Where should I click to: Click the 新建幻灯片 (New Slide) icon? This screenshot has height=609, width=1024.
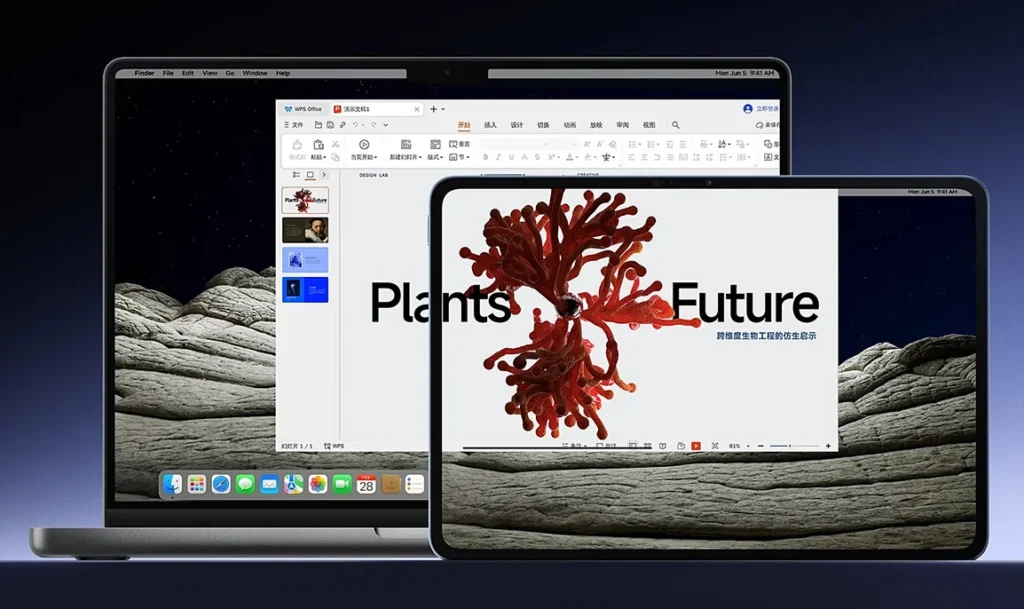tap(406, 144)
